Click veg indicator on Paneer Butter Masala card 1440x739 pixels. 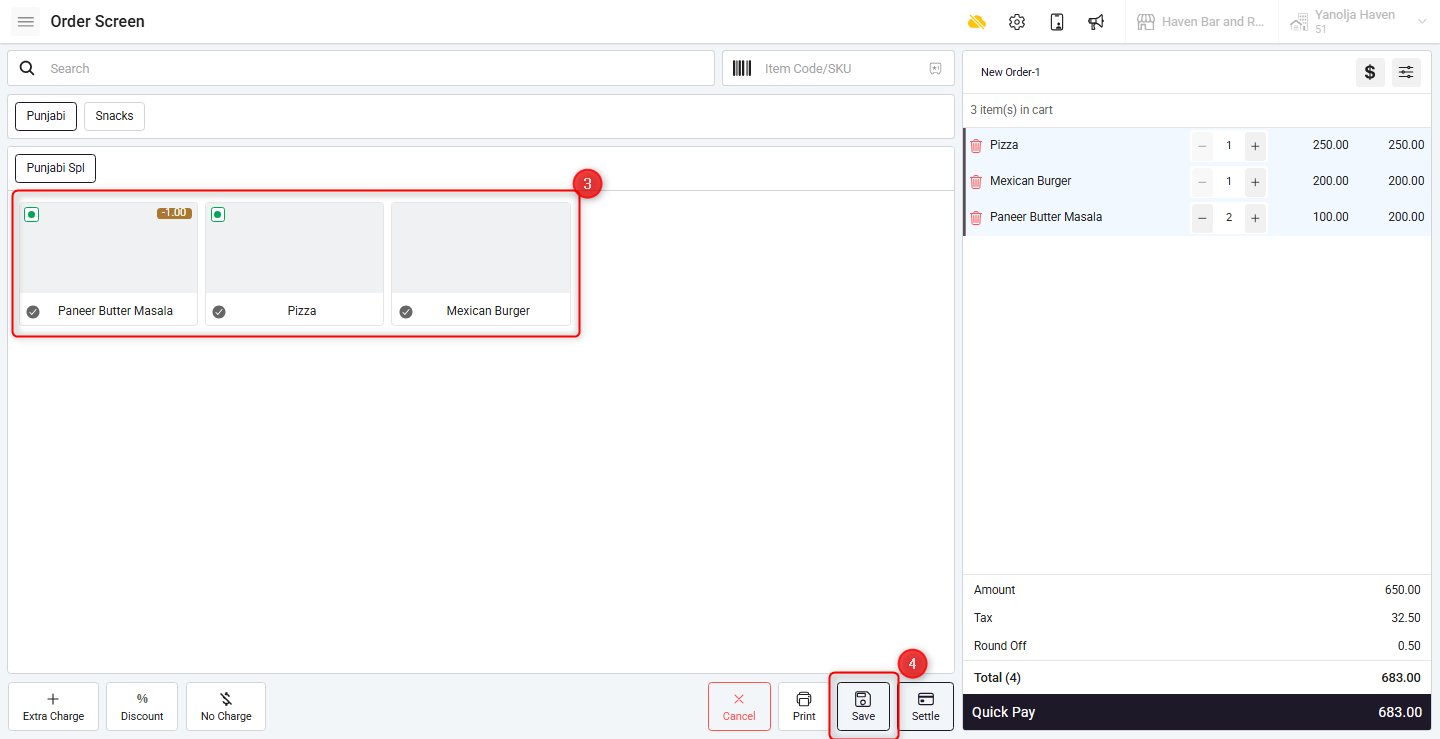point(32,214)
